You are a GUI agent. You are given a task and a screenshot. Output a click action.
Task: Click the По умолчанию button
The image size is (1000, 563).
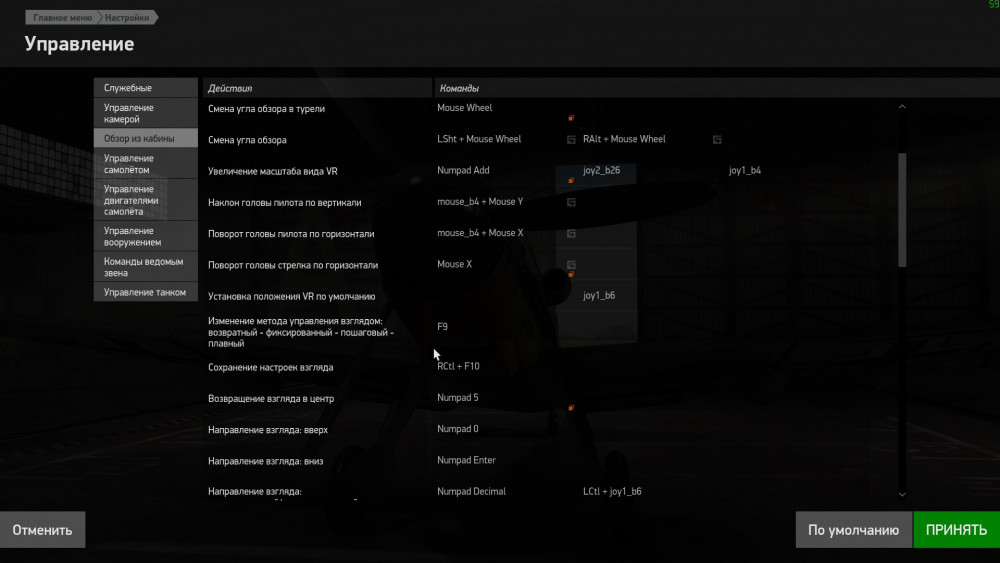pyautogui.click(x=853, y=530)
